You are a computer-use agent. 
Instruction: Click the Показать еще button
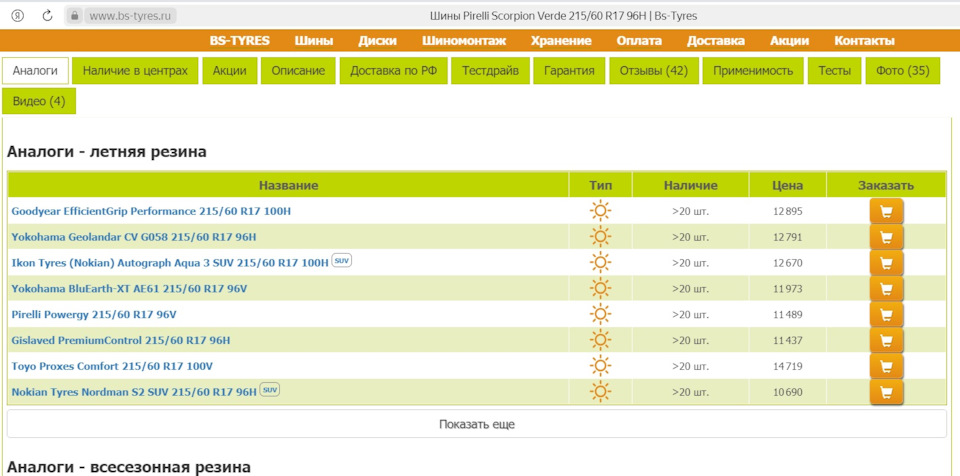click(x=477, y=424)
